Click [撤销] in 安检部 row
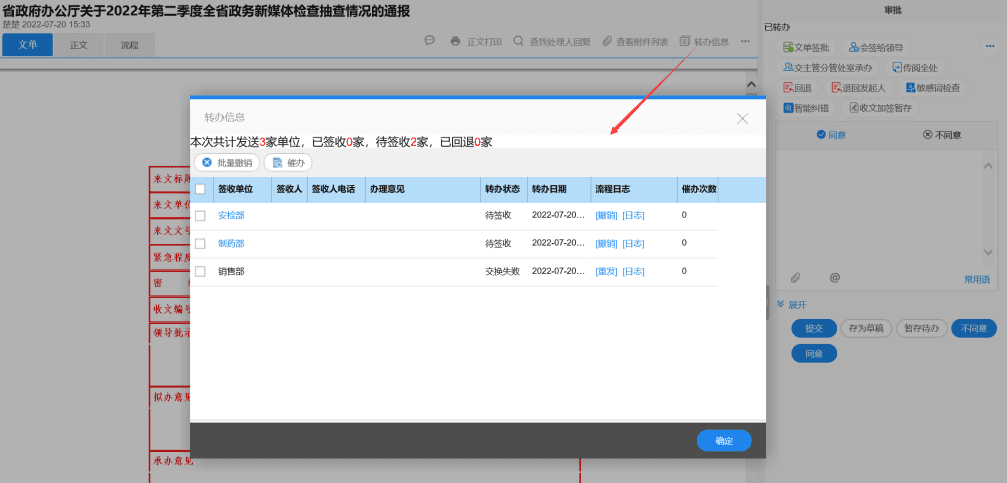1007x483 pixels. [606, 216]
